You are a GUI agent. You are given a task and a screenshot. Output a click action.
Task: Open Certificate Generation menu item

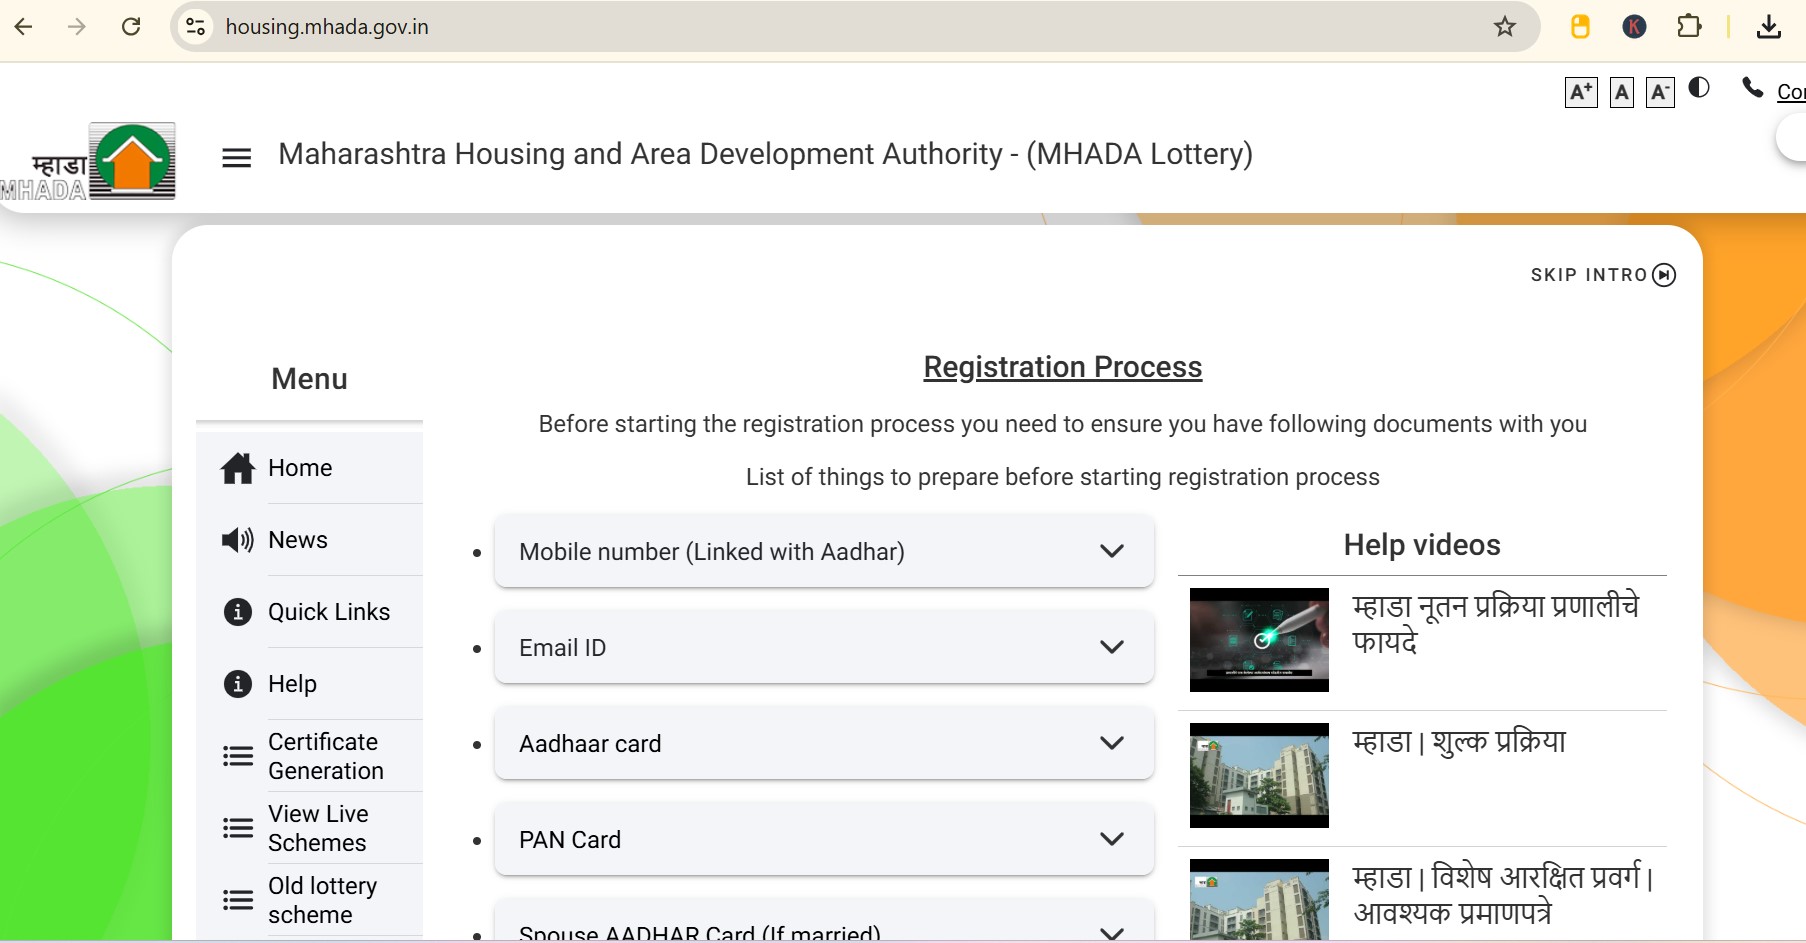tap(310, 756)
